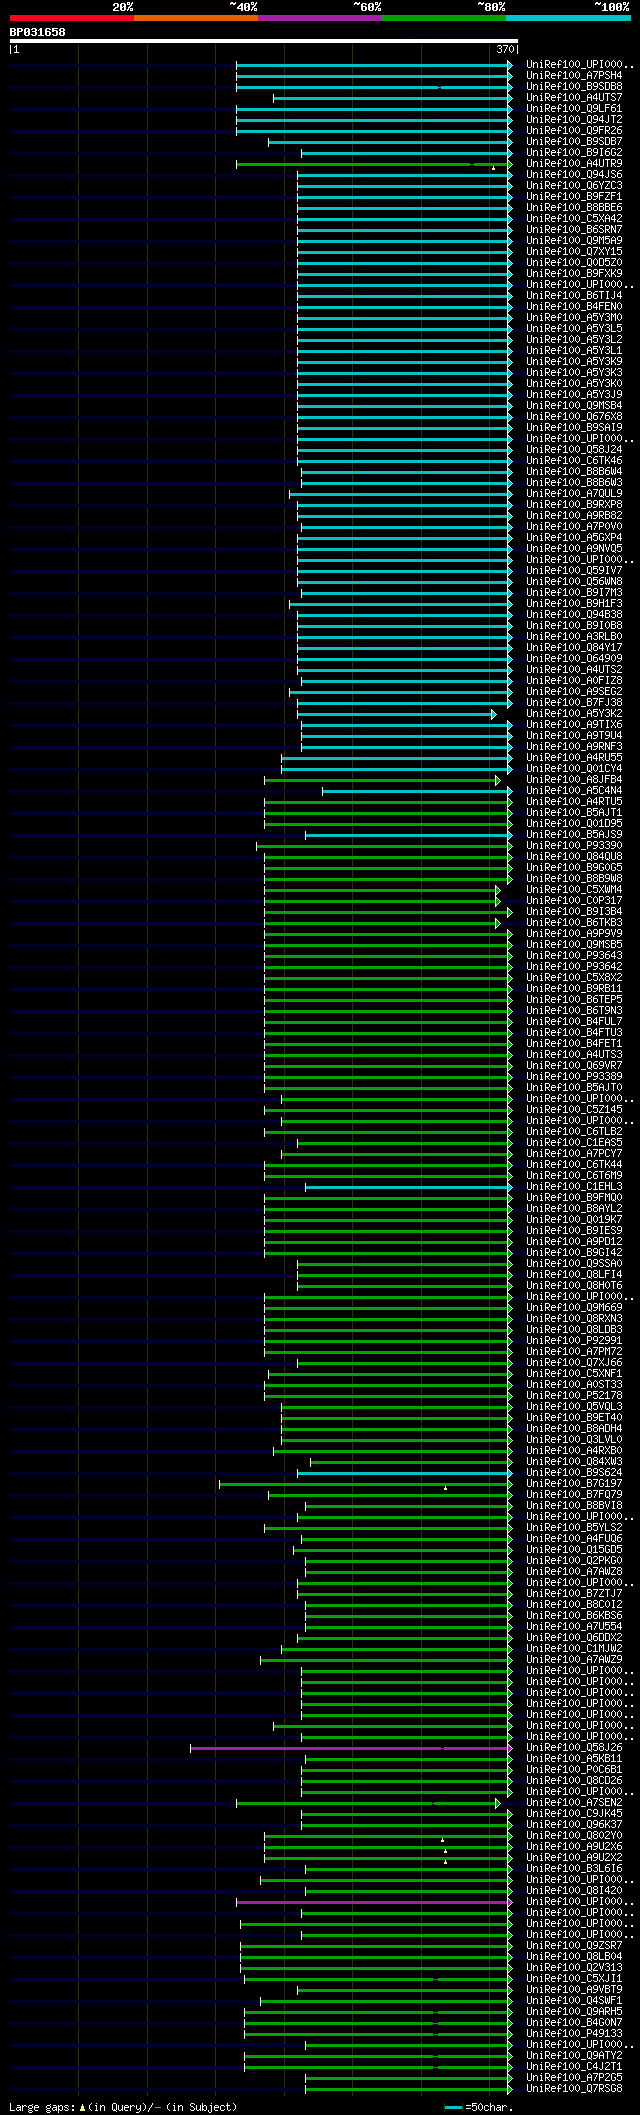Click the purple ~60% identity legend segment
The width and height of the screenshot is (640, 2115).
click(x=320, y=18)
